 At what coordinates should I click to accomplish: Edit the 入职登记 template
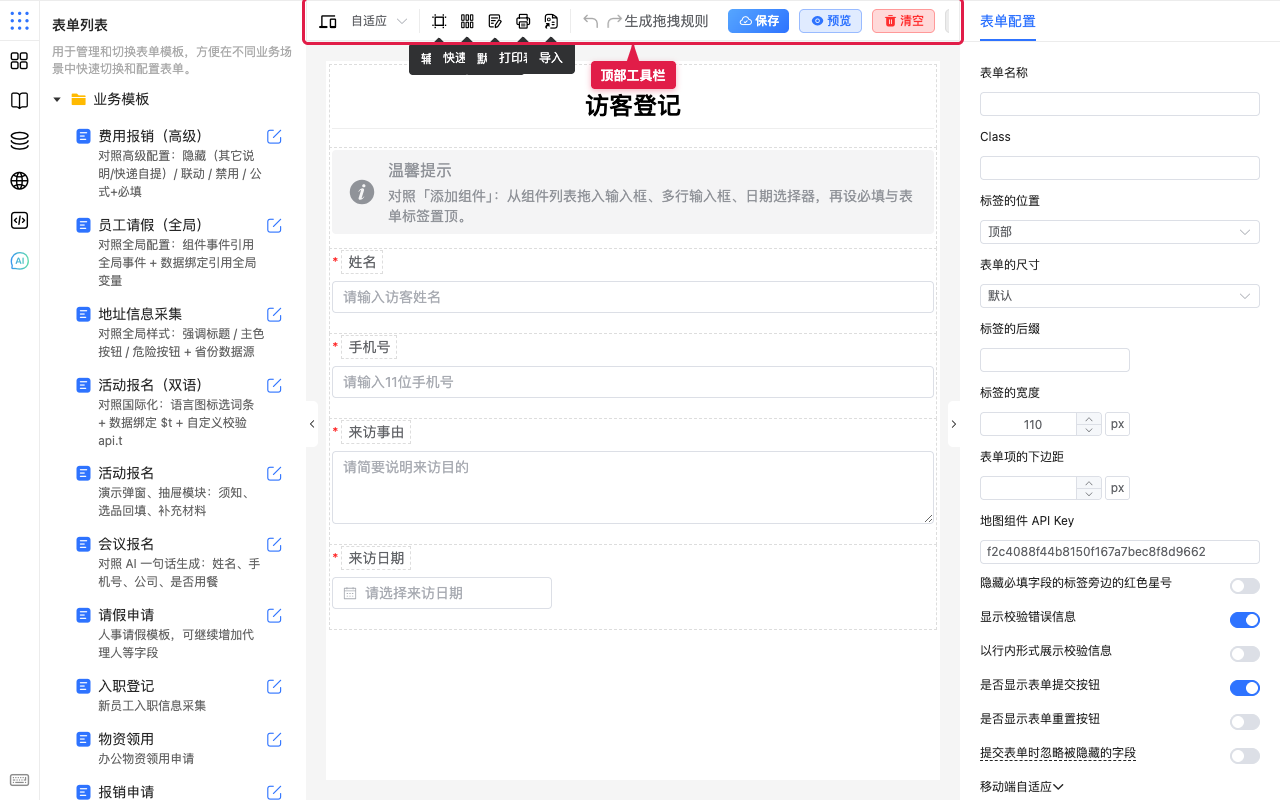(274, 687)
